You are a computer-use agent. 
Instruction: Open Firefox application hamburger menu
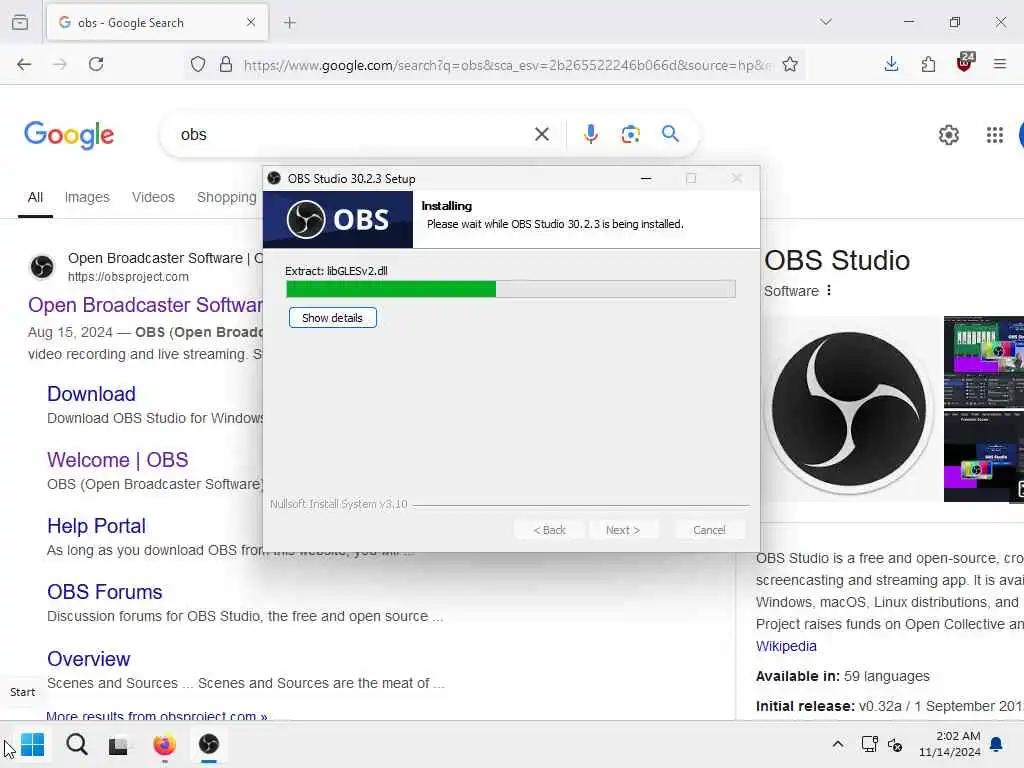point(1000,64)
